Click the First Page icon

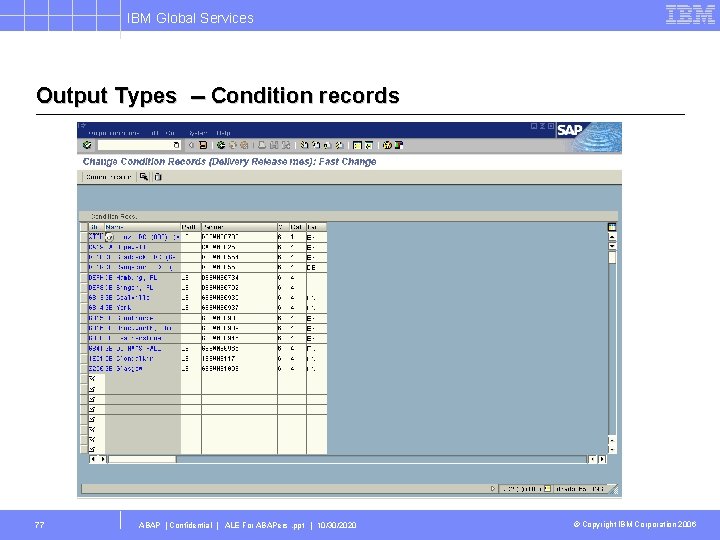tap(304, 145)
